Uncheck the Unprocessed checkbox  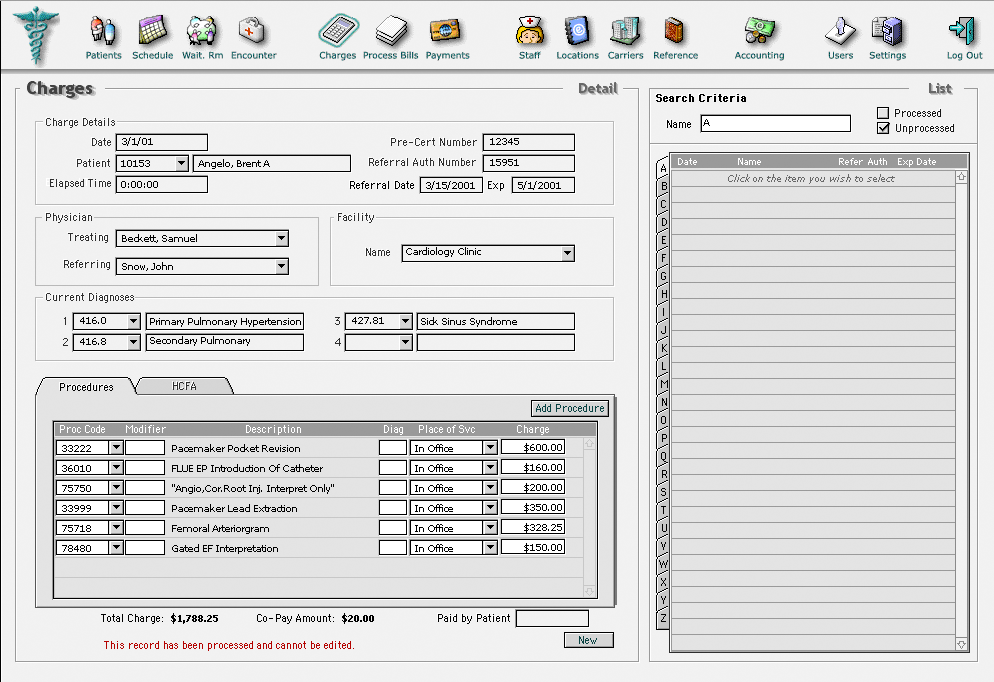pyautogui.click(x=883, y=128)
